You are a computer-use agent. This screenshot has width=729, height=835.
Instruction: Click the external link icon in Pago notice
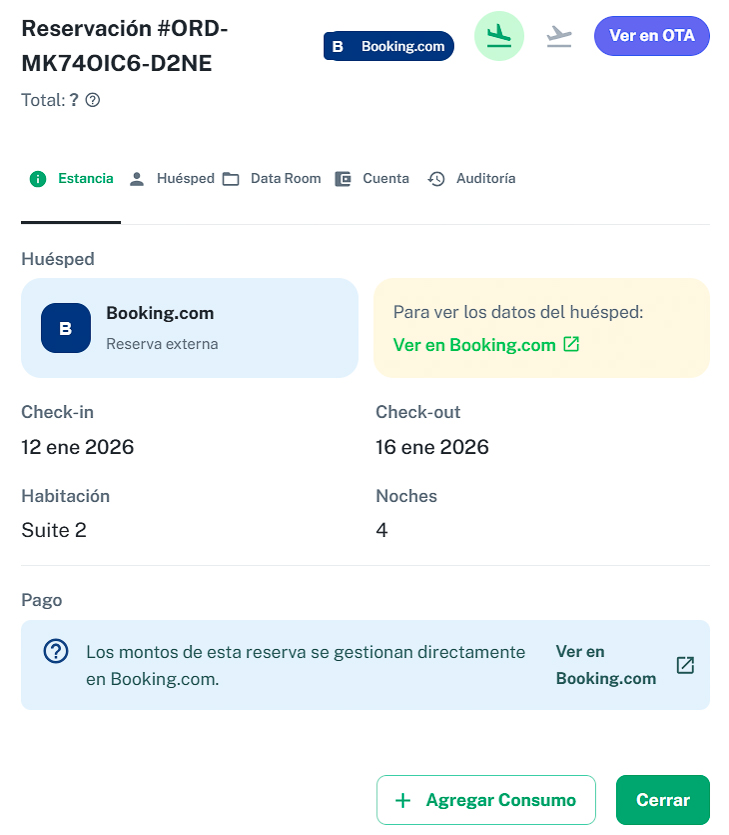(685, 665)
